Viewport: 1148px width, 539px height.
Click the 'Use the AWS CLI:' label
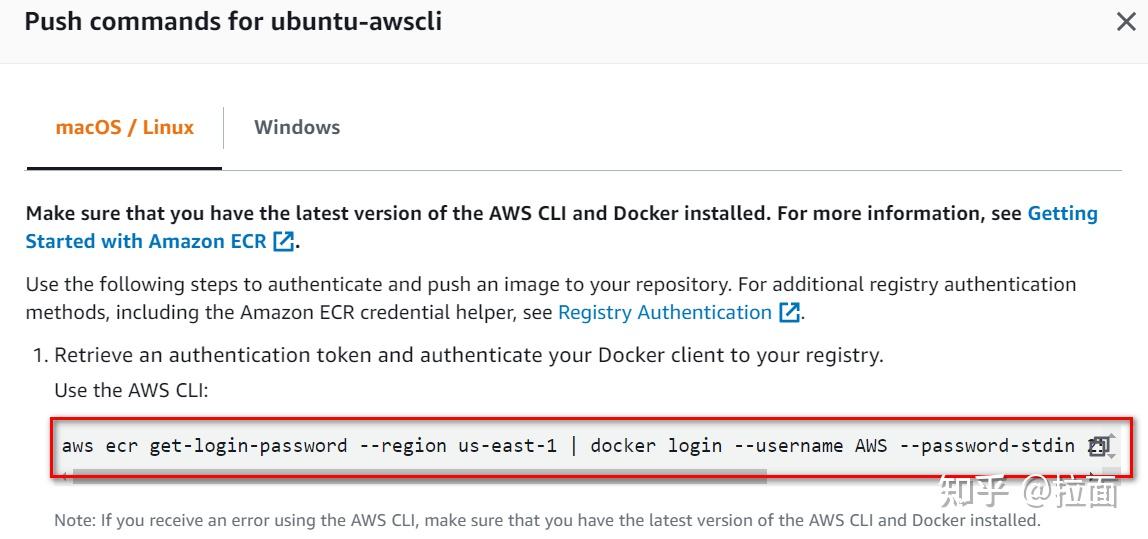(x=131, y=390)
